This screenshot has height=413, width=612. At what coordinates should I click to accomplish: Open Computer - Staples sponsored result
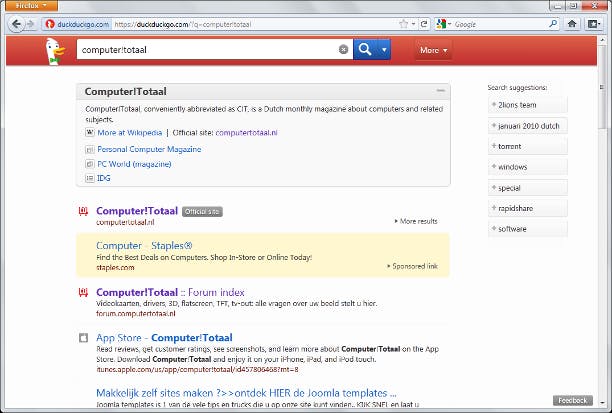(144, 246)
